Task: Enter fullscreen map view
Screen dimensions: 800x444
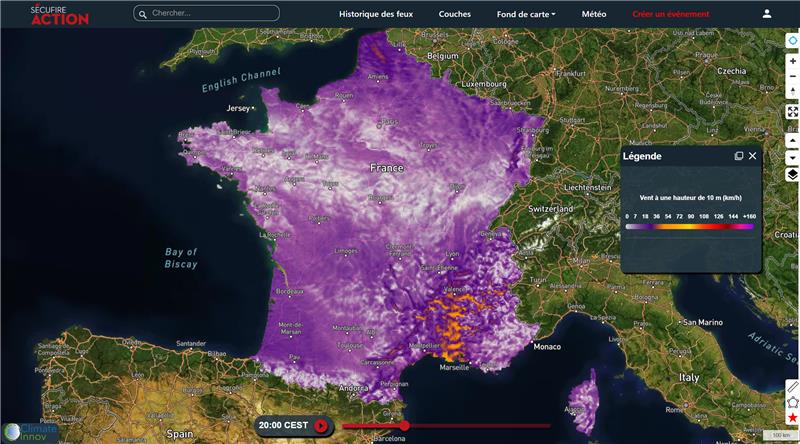Action: pos(792,112)
